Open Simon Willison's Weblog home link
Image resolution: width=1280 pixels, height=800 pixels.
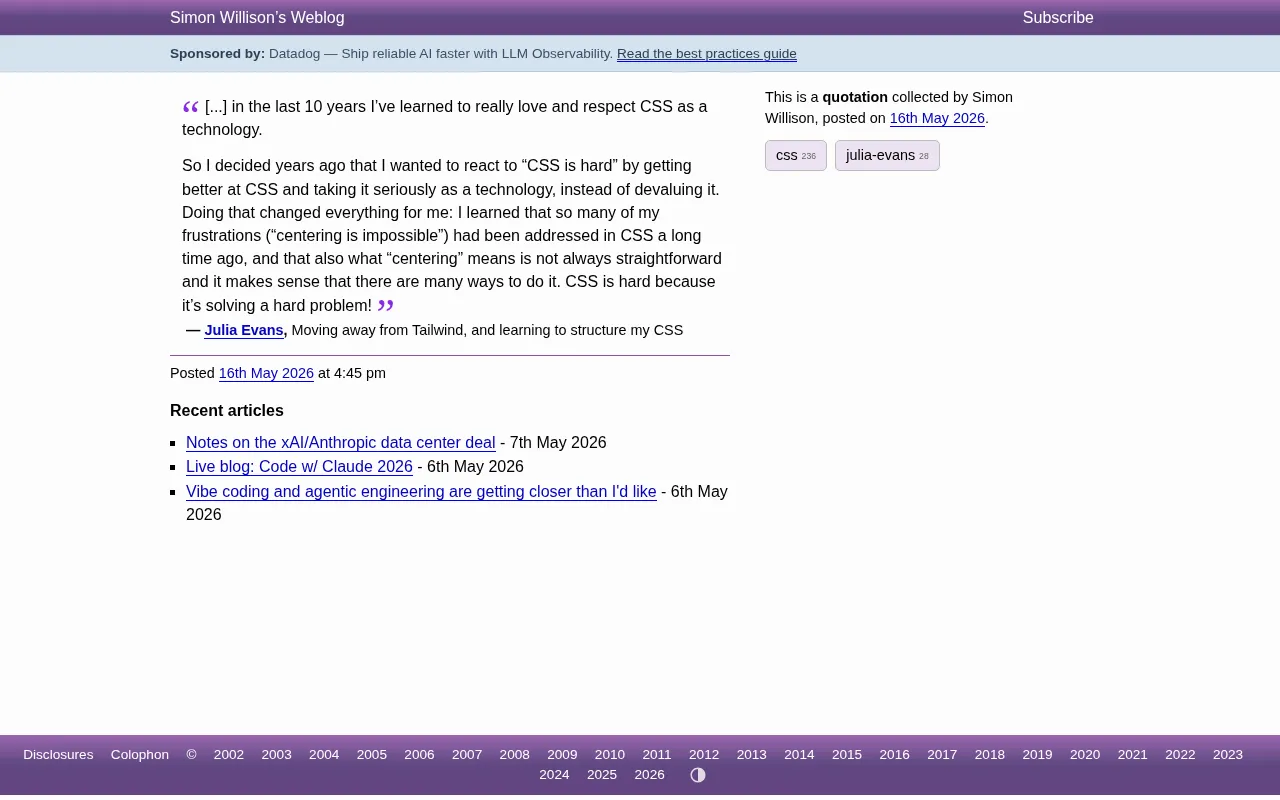coord(257,18)
